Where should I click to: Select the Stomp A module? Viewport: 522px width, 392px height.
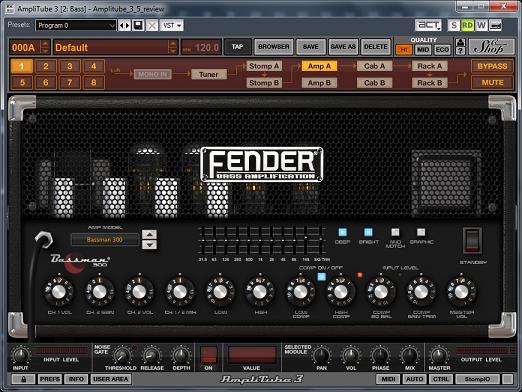coord(264,66)
